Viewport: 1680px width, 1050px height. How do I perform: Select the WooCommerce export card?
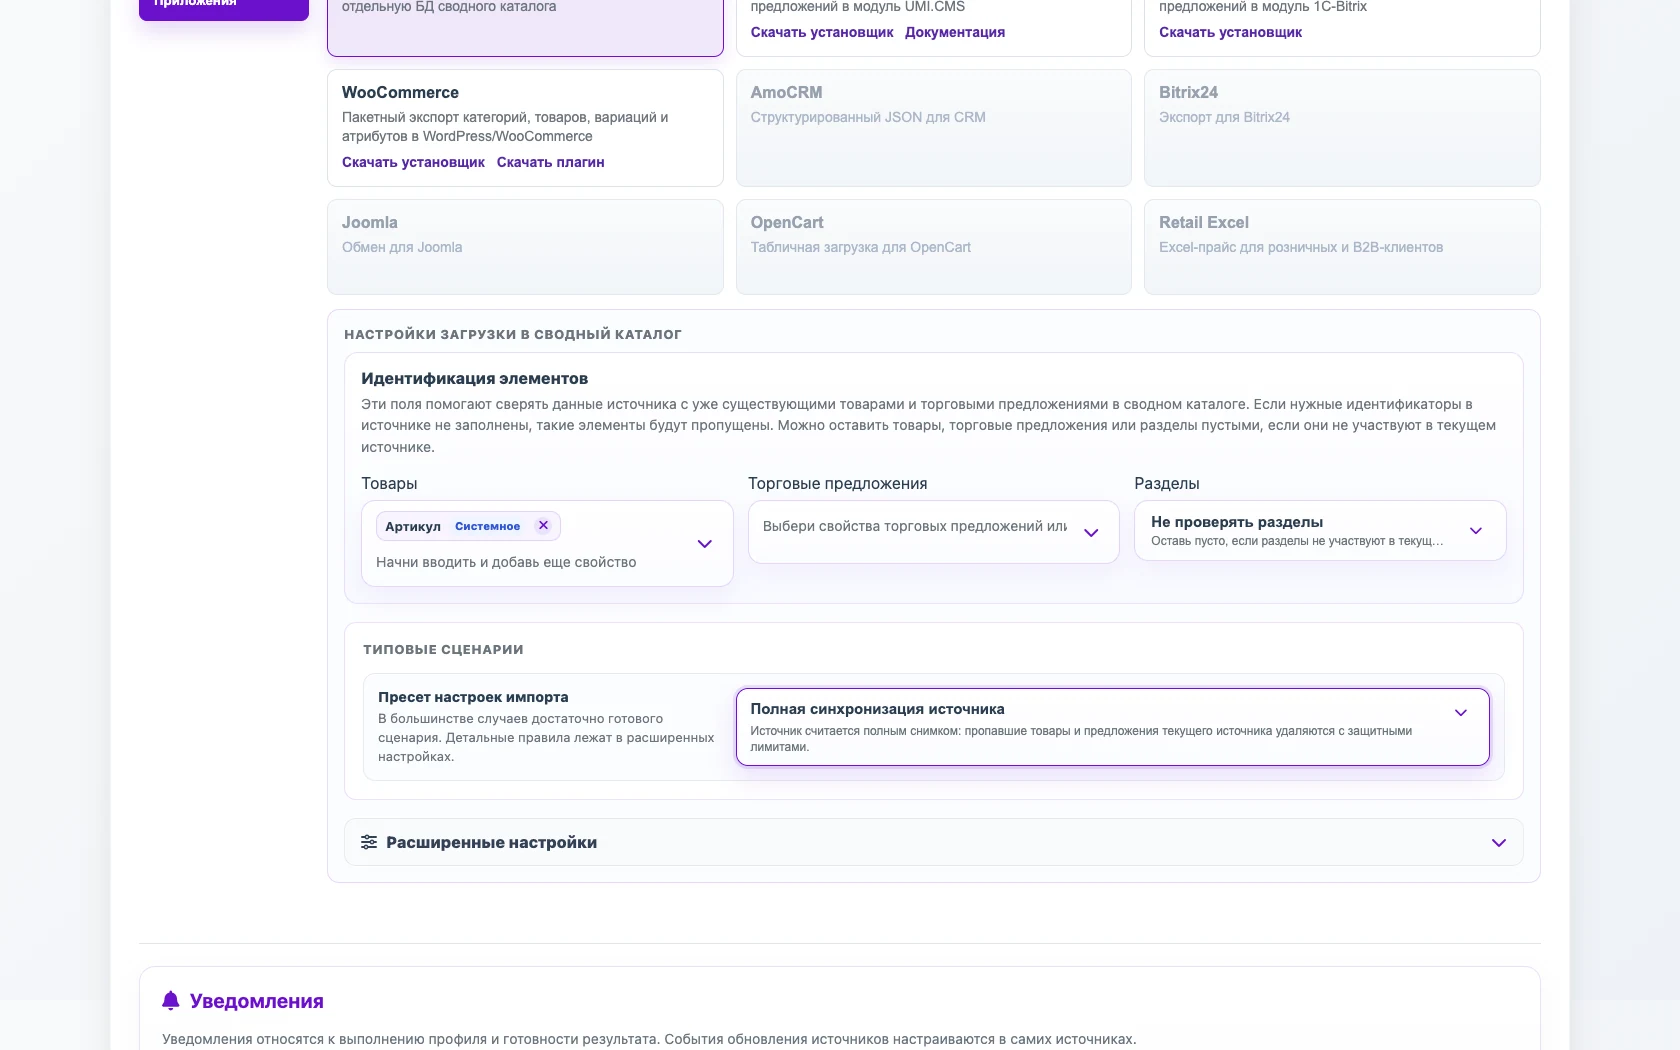[525, 128]
